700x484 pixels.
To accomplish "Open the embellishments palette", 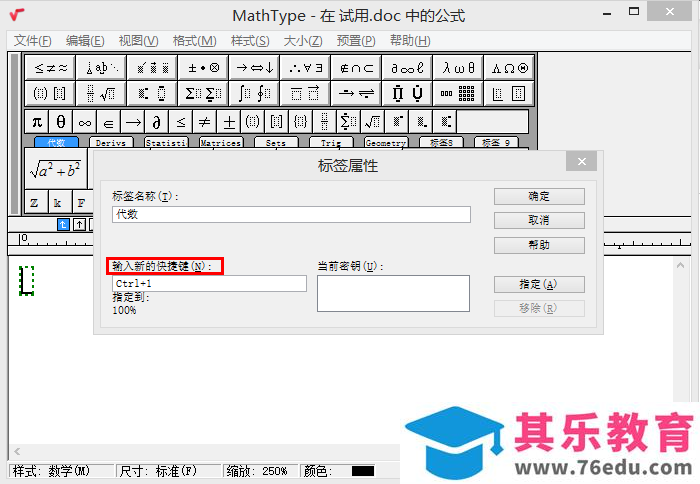I will pyautogui.click(x=152, y=68).
